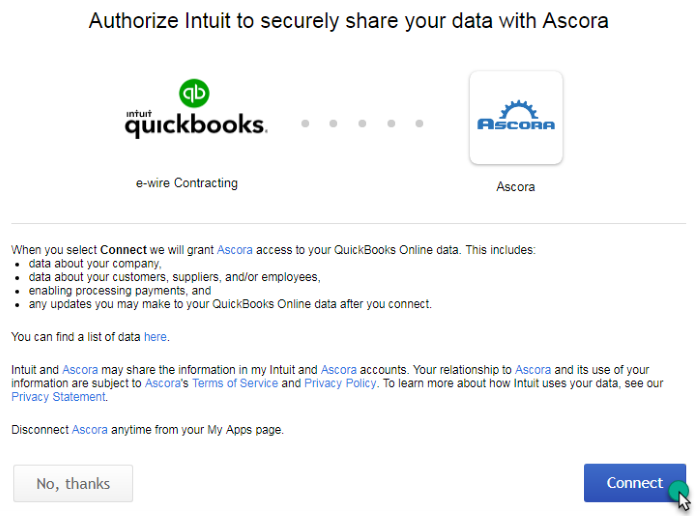Click the Ascora gear logo tile
700x516 pixels.
(x=516, y=117)
